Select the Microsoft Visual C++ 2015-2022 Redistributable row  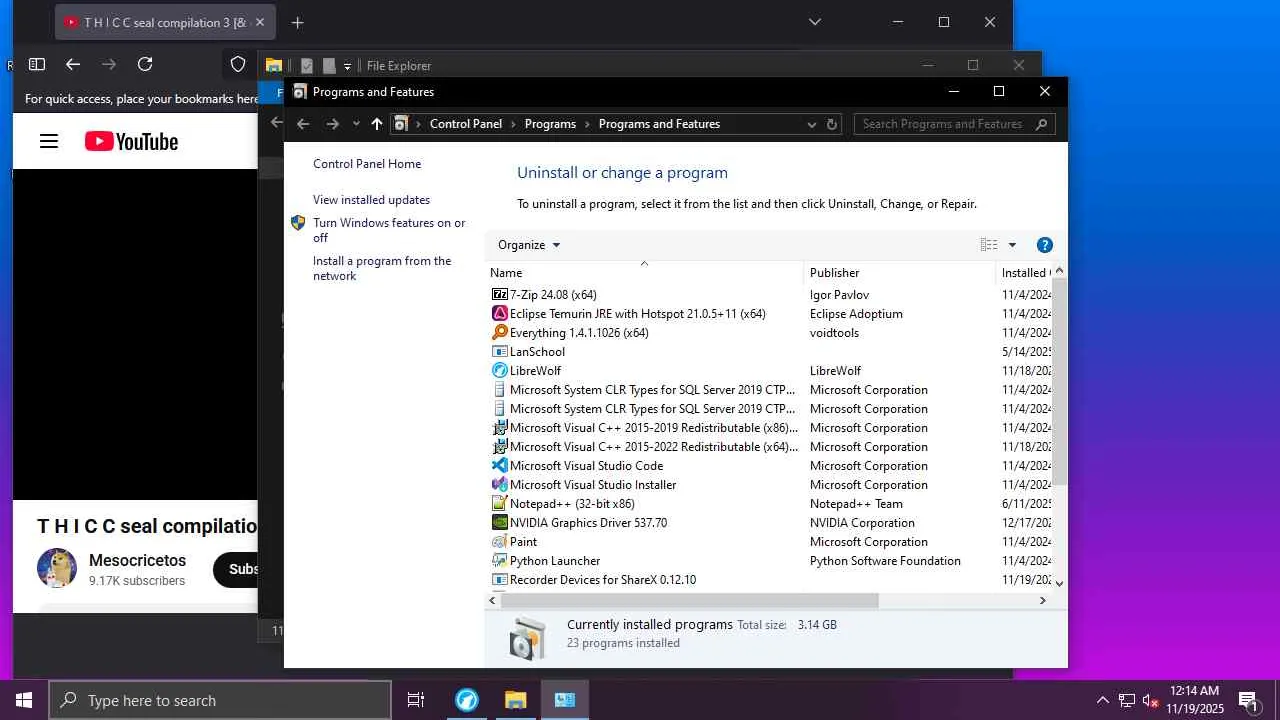click(768, 447)
